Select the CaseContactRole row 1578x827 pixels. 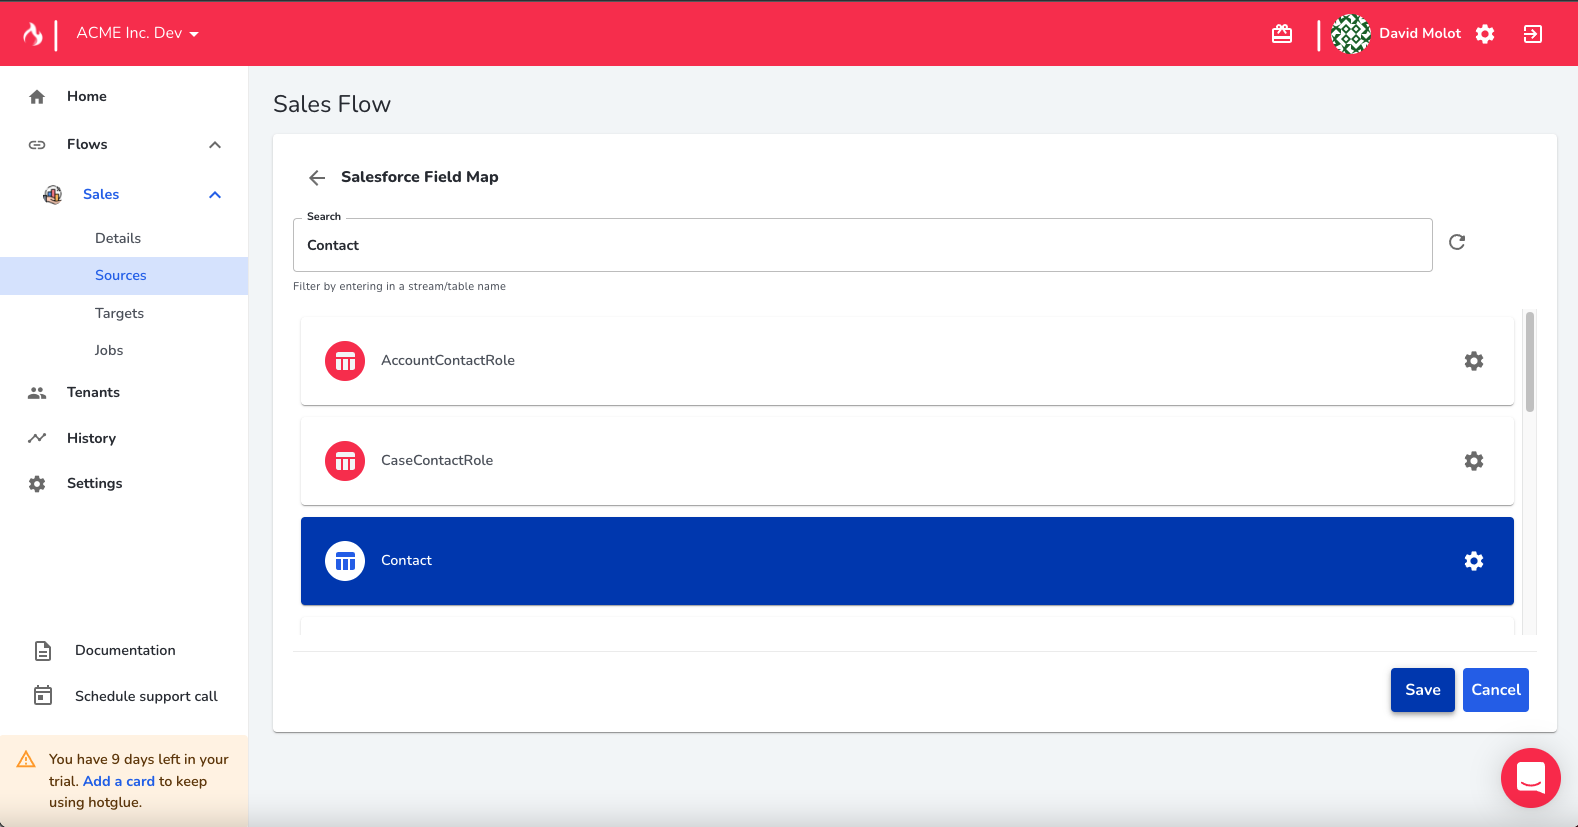(x=907, y=461)
